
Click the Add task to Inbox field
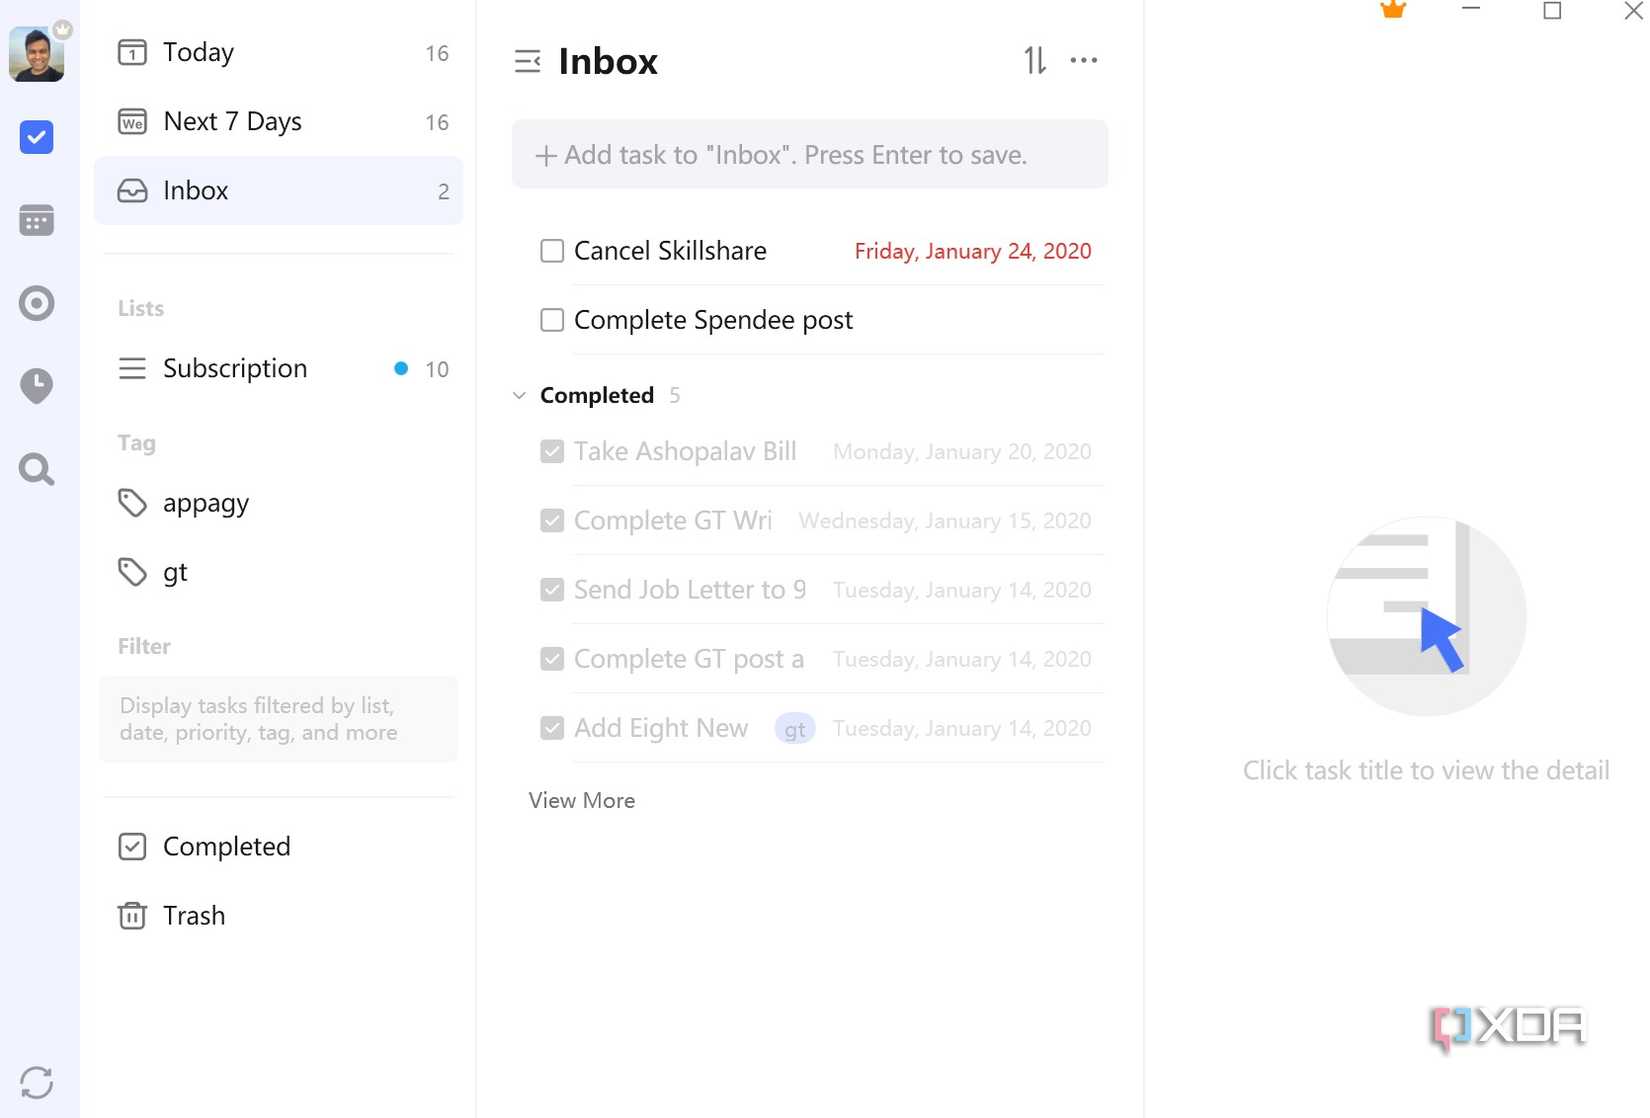point(810,155)
